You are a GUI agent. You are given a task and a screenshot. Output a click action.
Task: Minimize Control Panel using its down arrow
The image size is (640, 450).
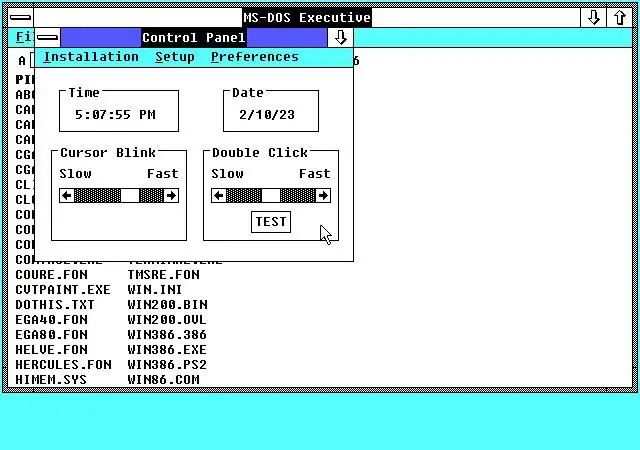[340, 38]
